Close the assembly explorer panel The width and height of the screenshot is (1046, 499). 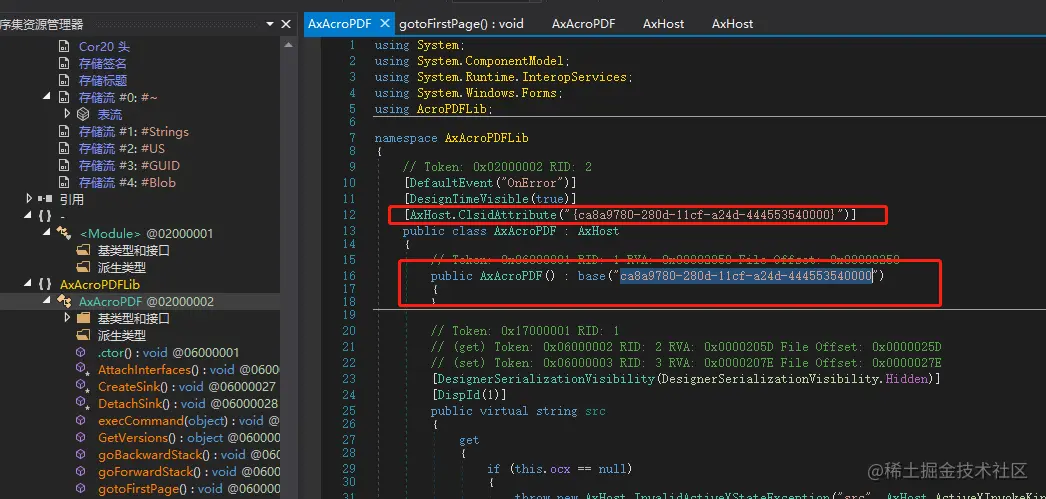[x=286, y=24]
